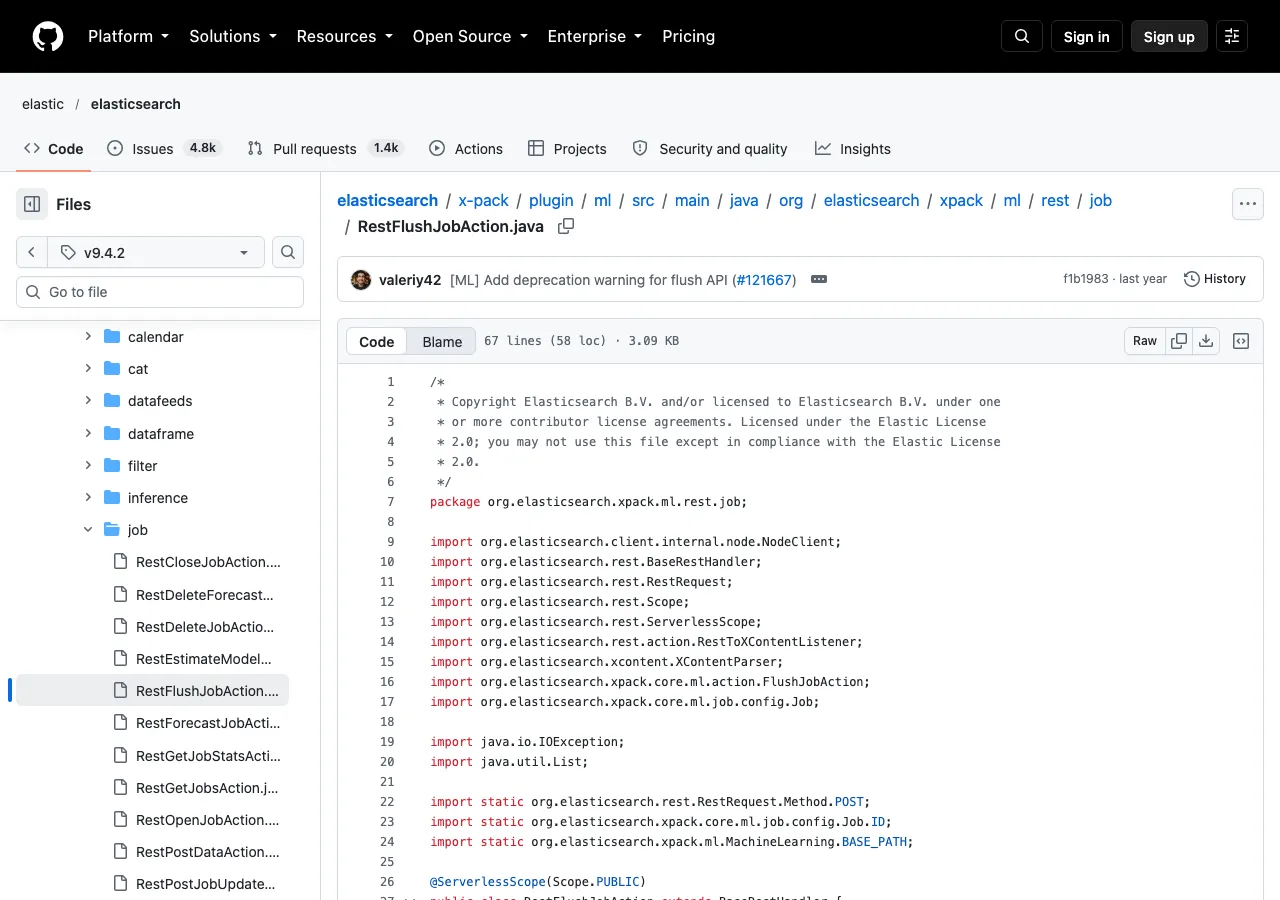Switch to Code view
This screenshot has height=900, width=1280.
377,341
